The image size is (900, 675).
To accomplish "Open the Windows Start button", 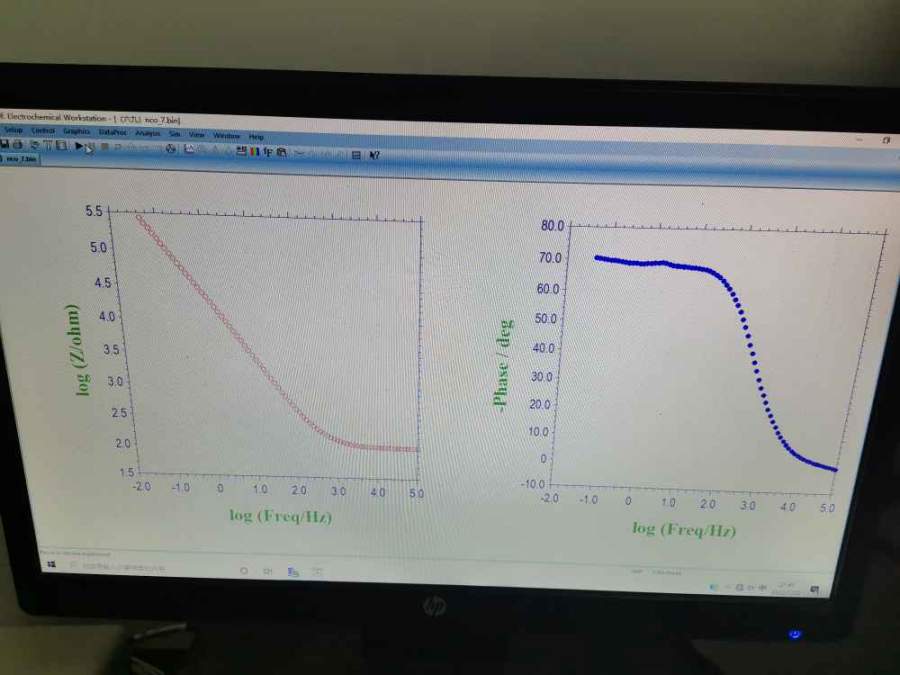I will point(52,565).
